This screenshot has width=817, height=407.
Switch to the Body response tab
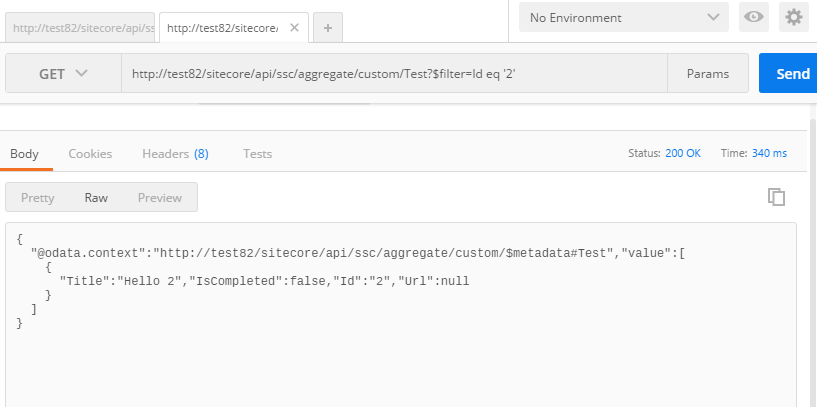[x=24, y=154]
